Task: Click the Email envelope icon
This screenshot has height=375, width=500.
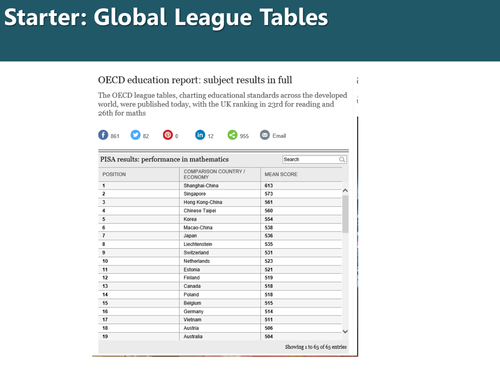Action: [265, 135]
